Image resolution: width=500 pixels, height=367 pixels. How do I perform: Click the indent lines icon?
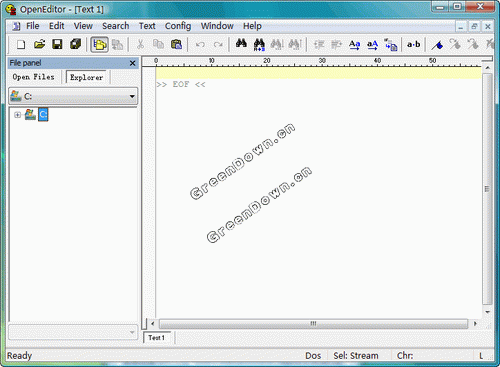319,44
